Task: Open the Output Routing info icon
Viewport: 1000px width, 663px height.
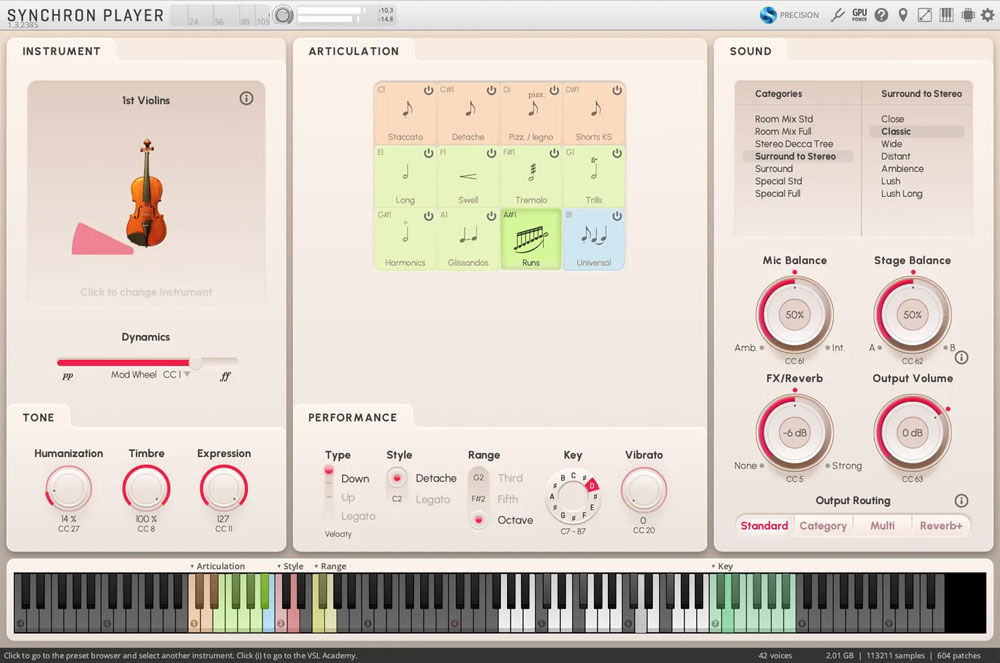Action: 961,500
